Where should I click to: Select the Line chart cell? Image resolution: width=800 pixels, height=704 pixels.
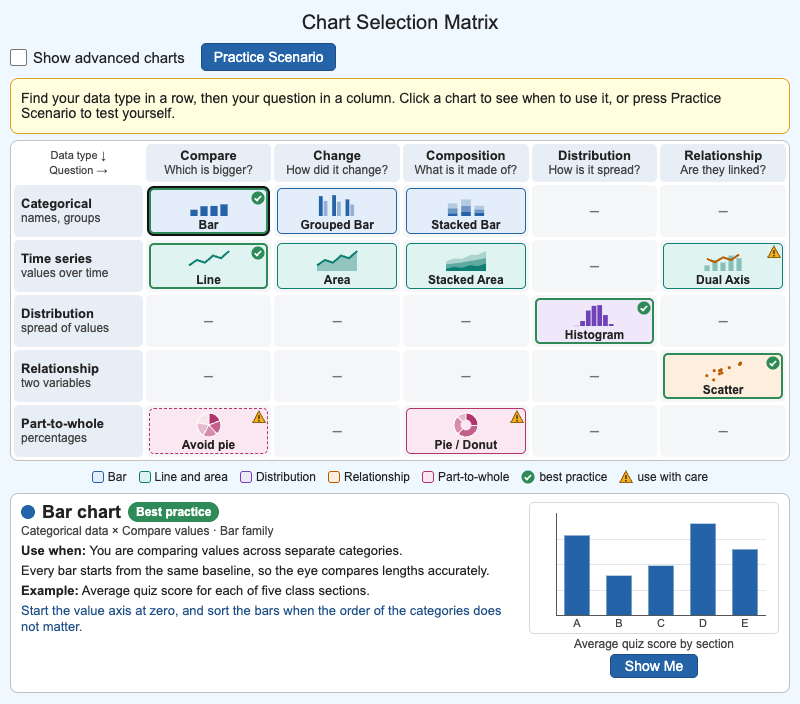tap(208, 266)
